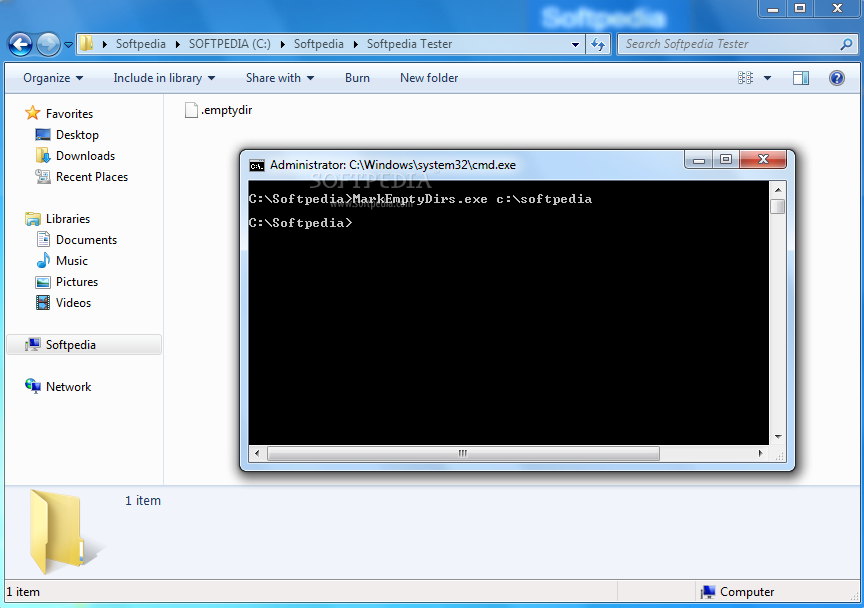Open Explorer help
Screen dimensions: 864x608
(836, 78)
